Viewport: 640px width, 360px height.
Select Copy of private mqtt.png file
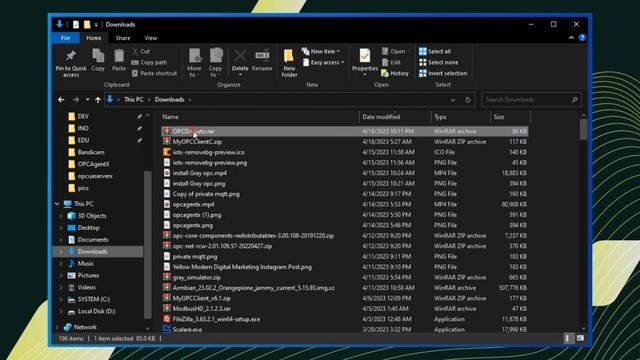(206, 194)
